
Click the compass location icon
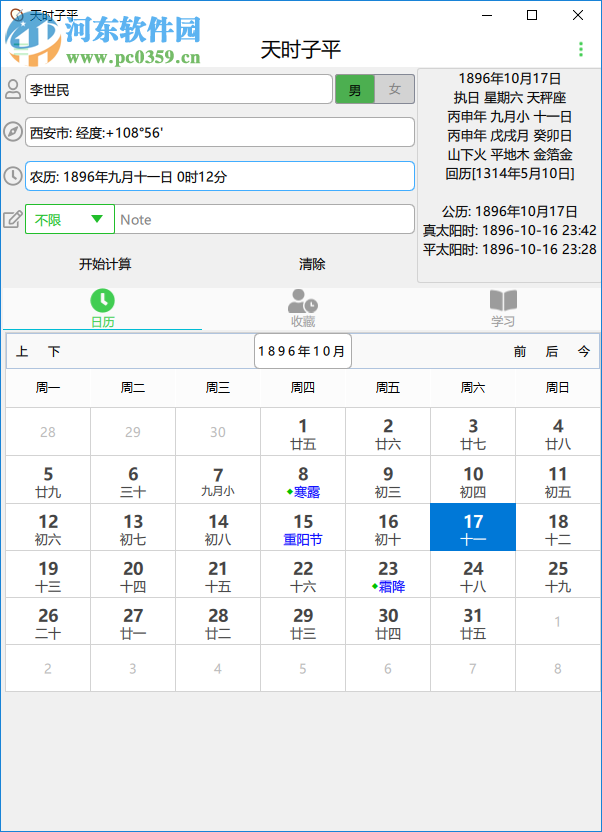(x=13, y=132)
